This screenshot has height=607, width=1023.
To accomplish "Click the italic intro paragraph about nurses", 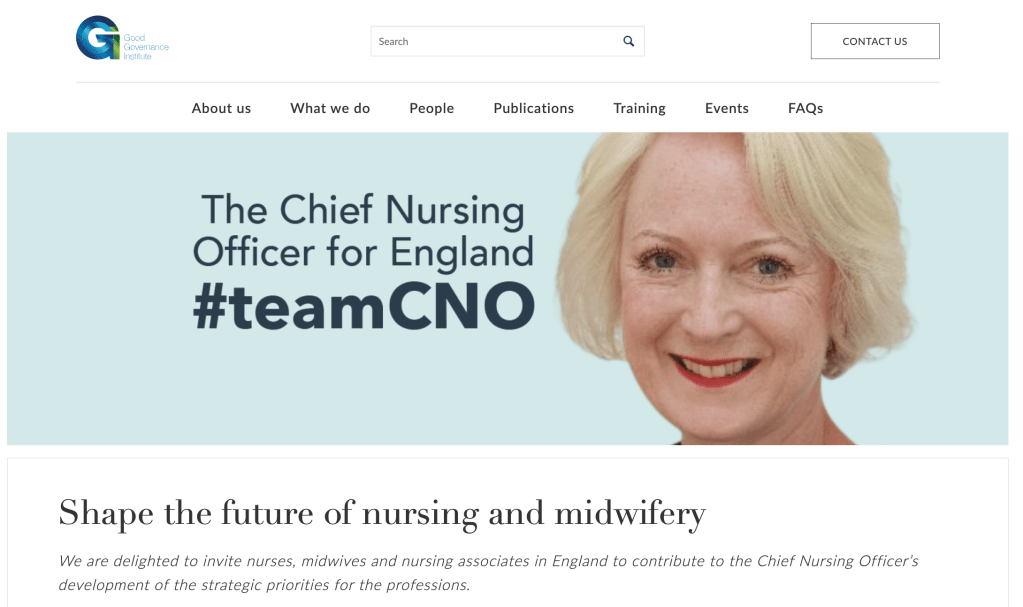I will click(489, 572).
